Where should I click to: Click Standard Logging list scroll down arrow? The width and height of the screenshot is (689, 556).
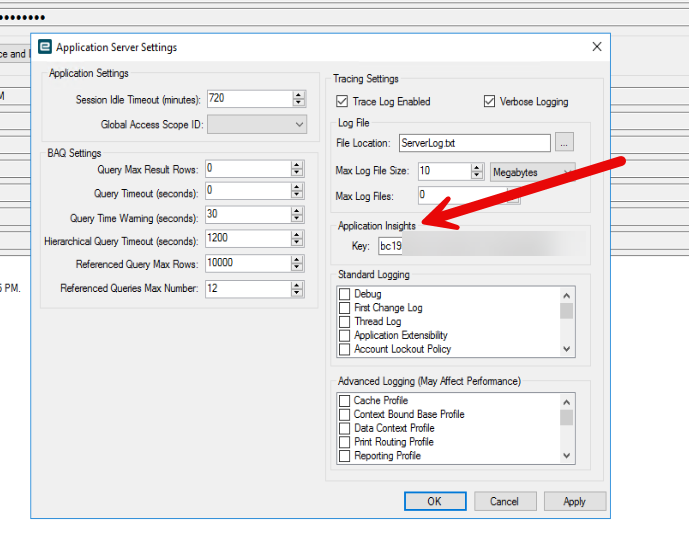(x=566, y=349)
